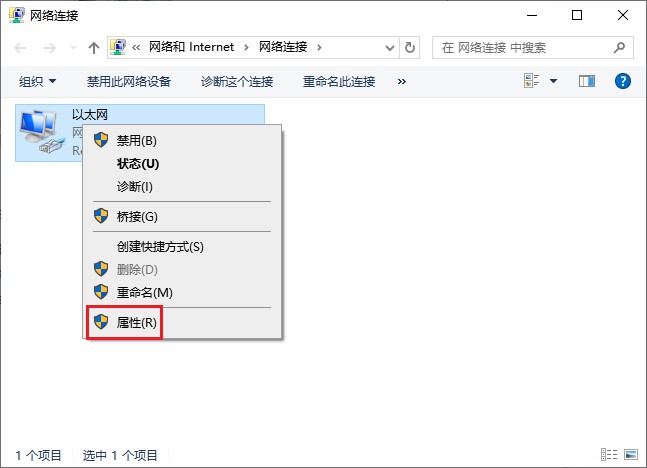Click the search magnifier icon
Image resolution: width=647 pixels, height=468 pixels.
(619, 47)
